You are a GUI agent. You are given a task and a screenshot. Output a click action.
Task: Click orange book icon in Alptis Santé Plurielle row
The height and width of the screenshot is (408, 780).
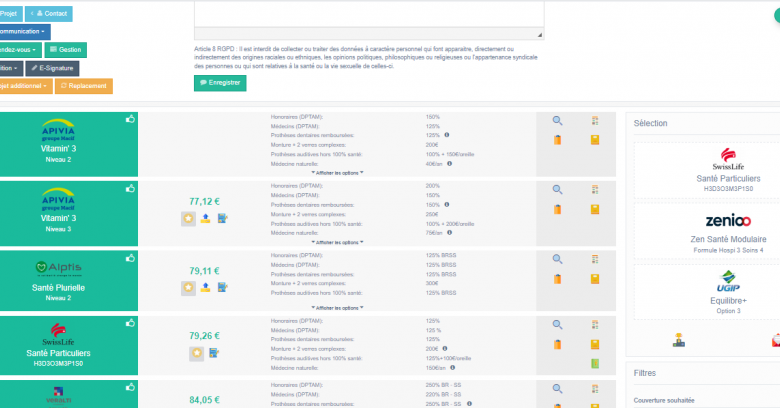tap(594, 277)
